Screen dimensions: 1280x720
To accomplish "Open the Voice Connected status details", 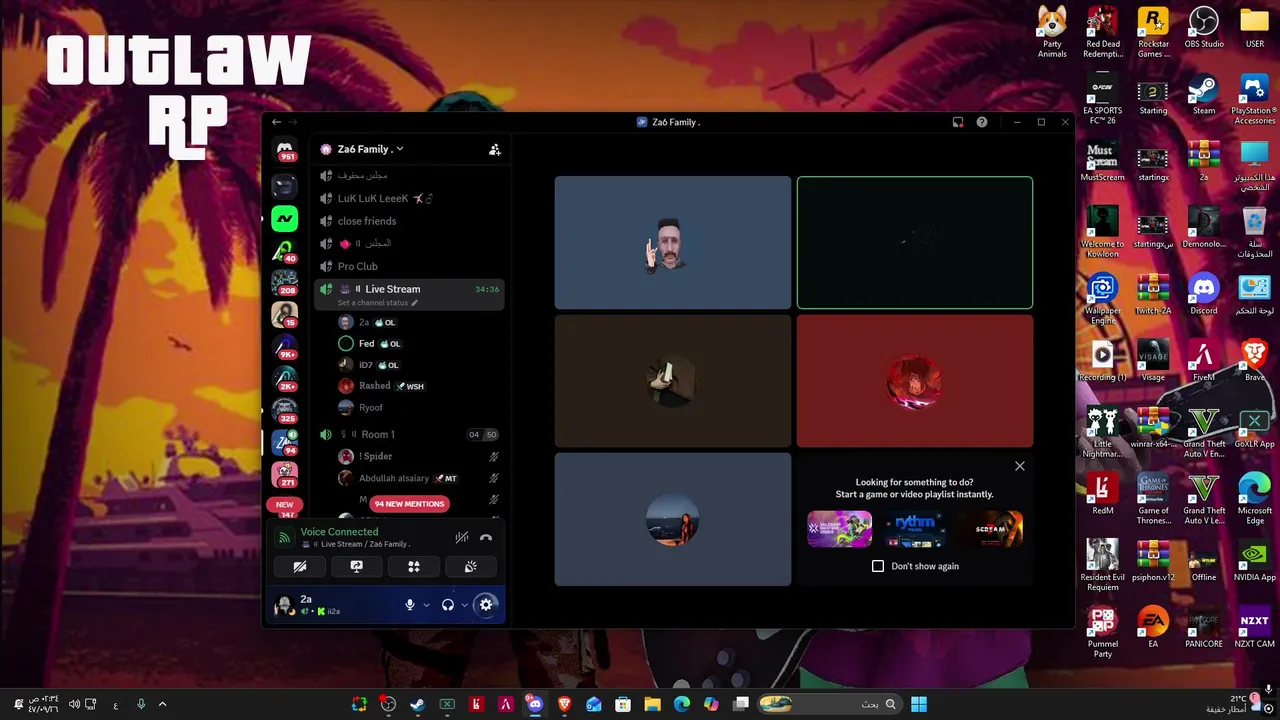I will [x=339, y=532].
